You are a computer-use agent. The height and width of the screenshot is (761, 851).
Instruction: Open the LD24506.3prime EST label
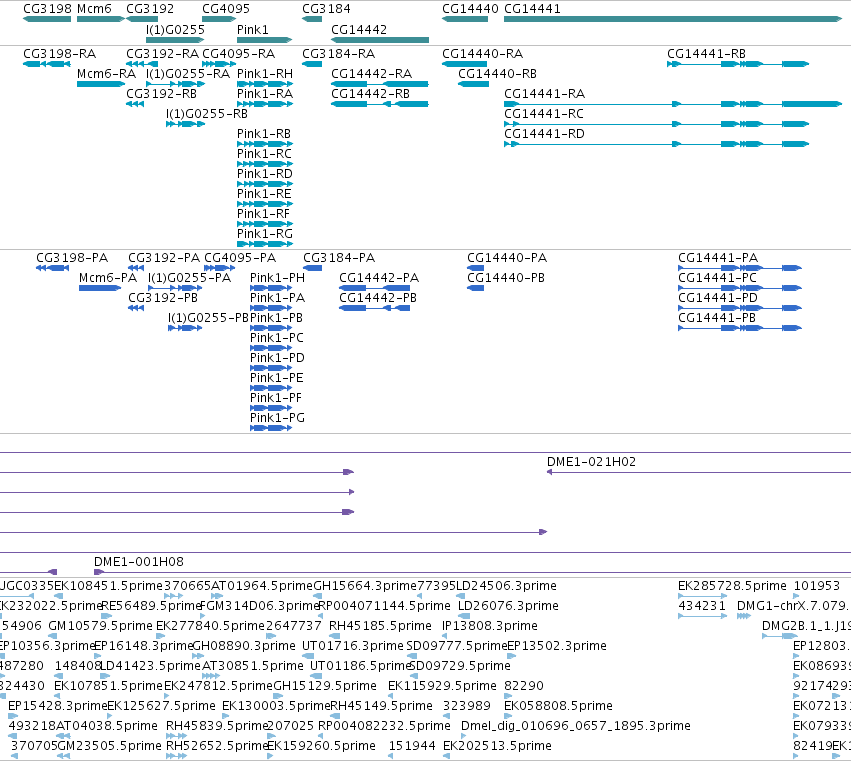[506, 586]
